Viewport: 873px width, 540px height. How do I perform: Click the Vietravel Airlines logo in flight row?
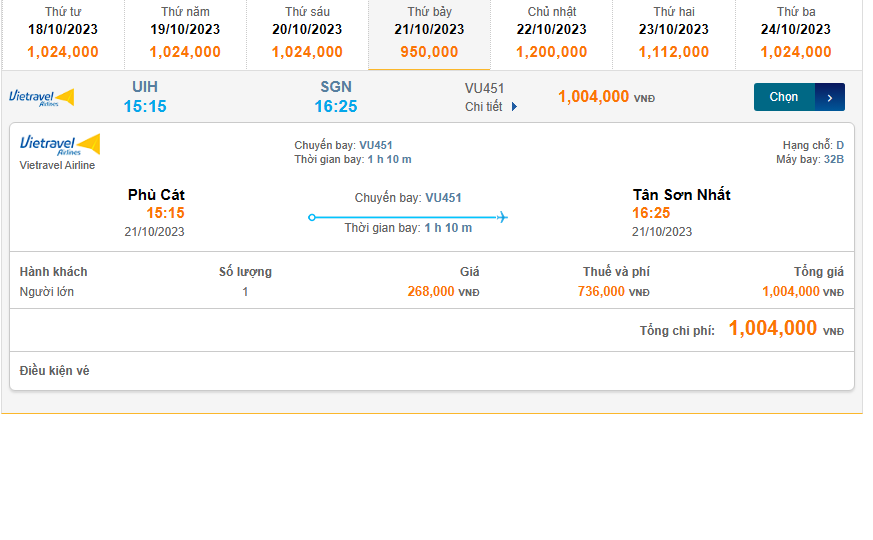tap(41, 97)
